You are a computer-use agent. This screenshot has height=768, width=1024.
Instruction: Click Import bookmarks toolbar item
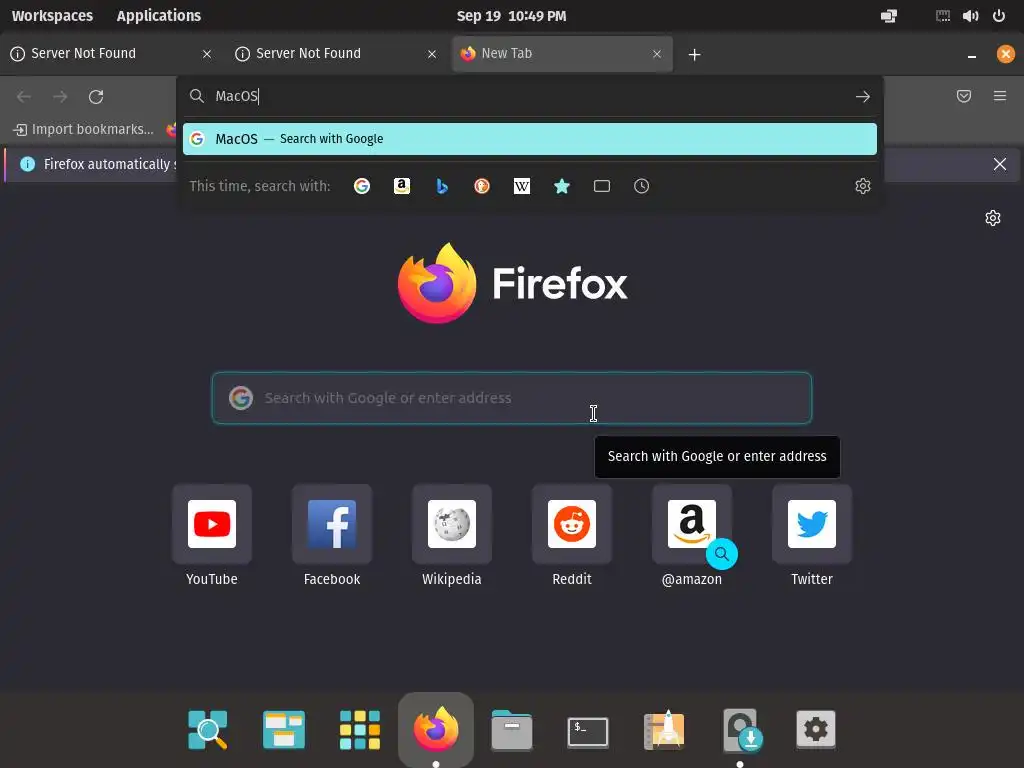click(84, 129)
